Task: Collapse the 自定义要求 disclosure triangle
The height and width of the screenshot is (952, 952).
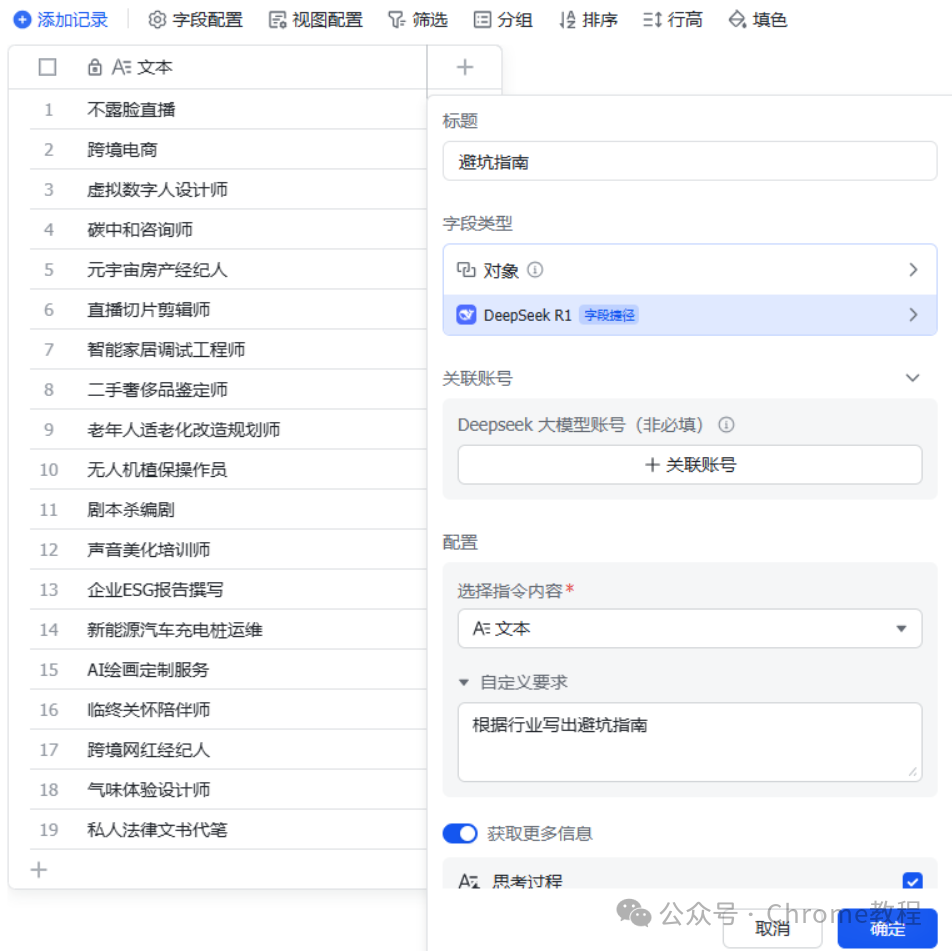Action: pos(464,682)
